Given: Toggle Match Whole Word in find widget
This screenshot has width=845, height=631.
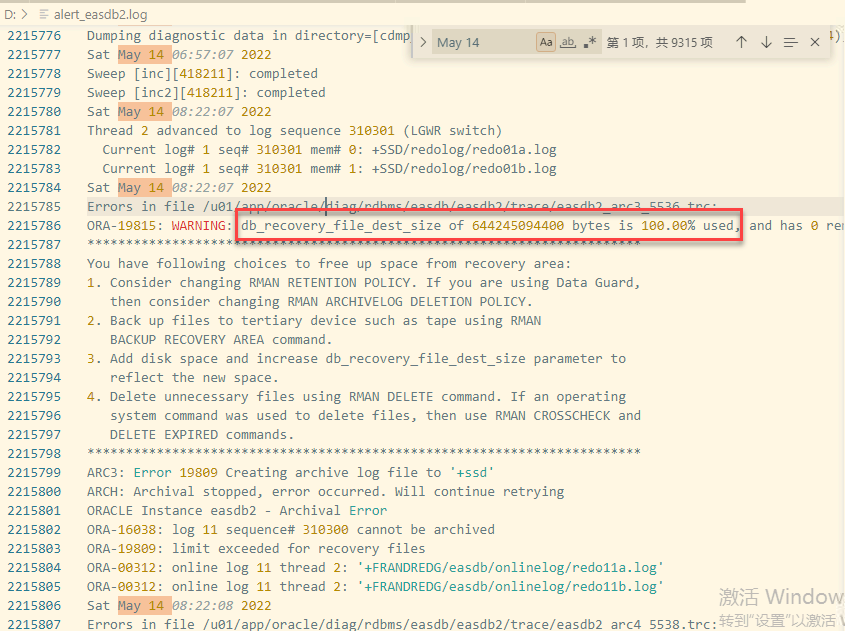Looking at the screenshot, I should click(567, 42).
